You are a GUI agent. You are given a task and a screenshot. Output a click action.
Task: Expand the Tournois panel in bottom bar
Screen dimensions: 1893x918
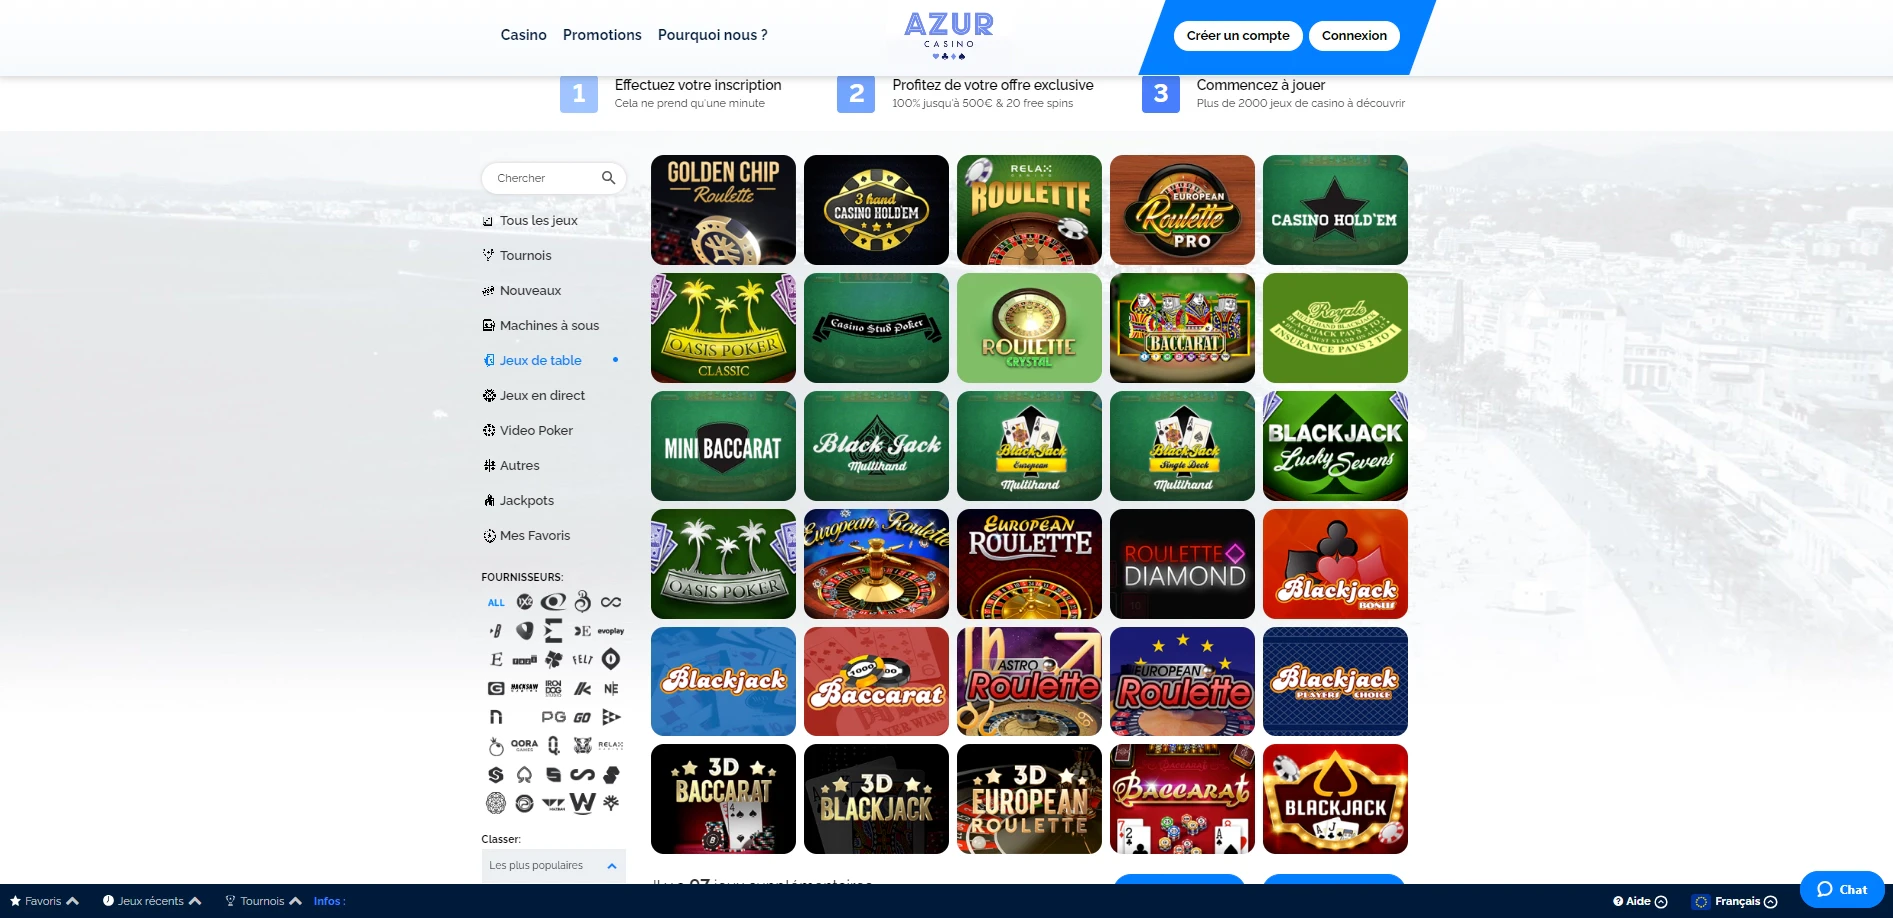(263, 901)
